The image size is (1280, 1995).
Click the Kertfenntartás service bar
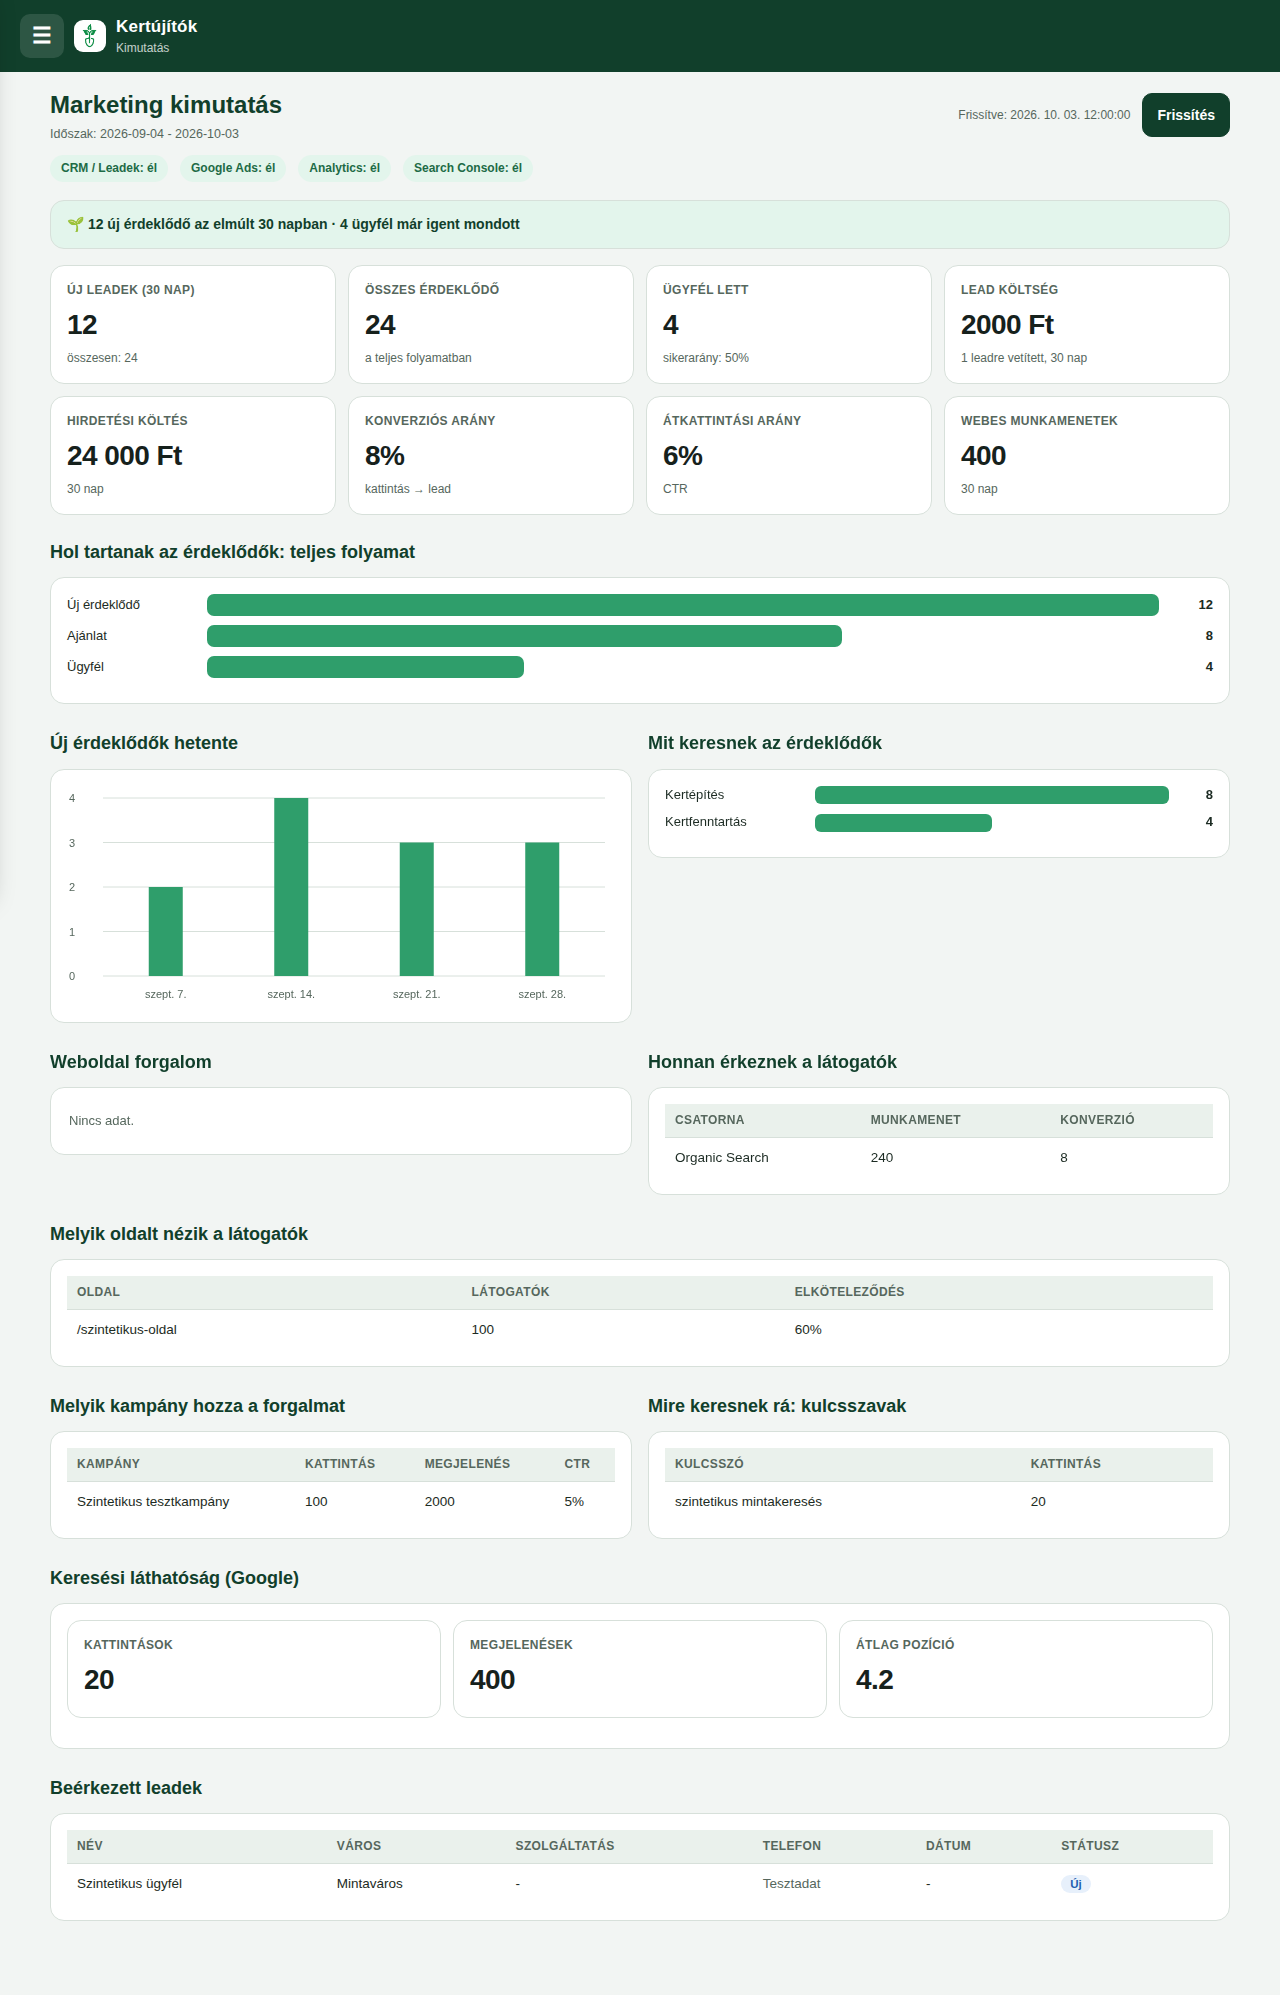click(903, 823)
